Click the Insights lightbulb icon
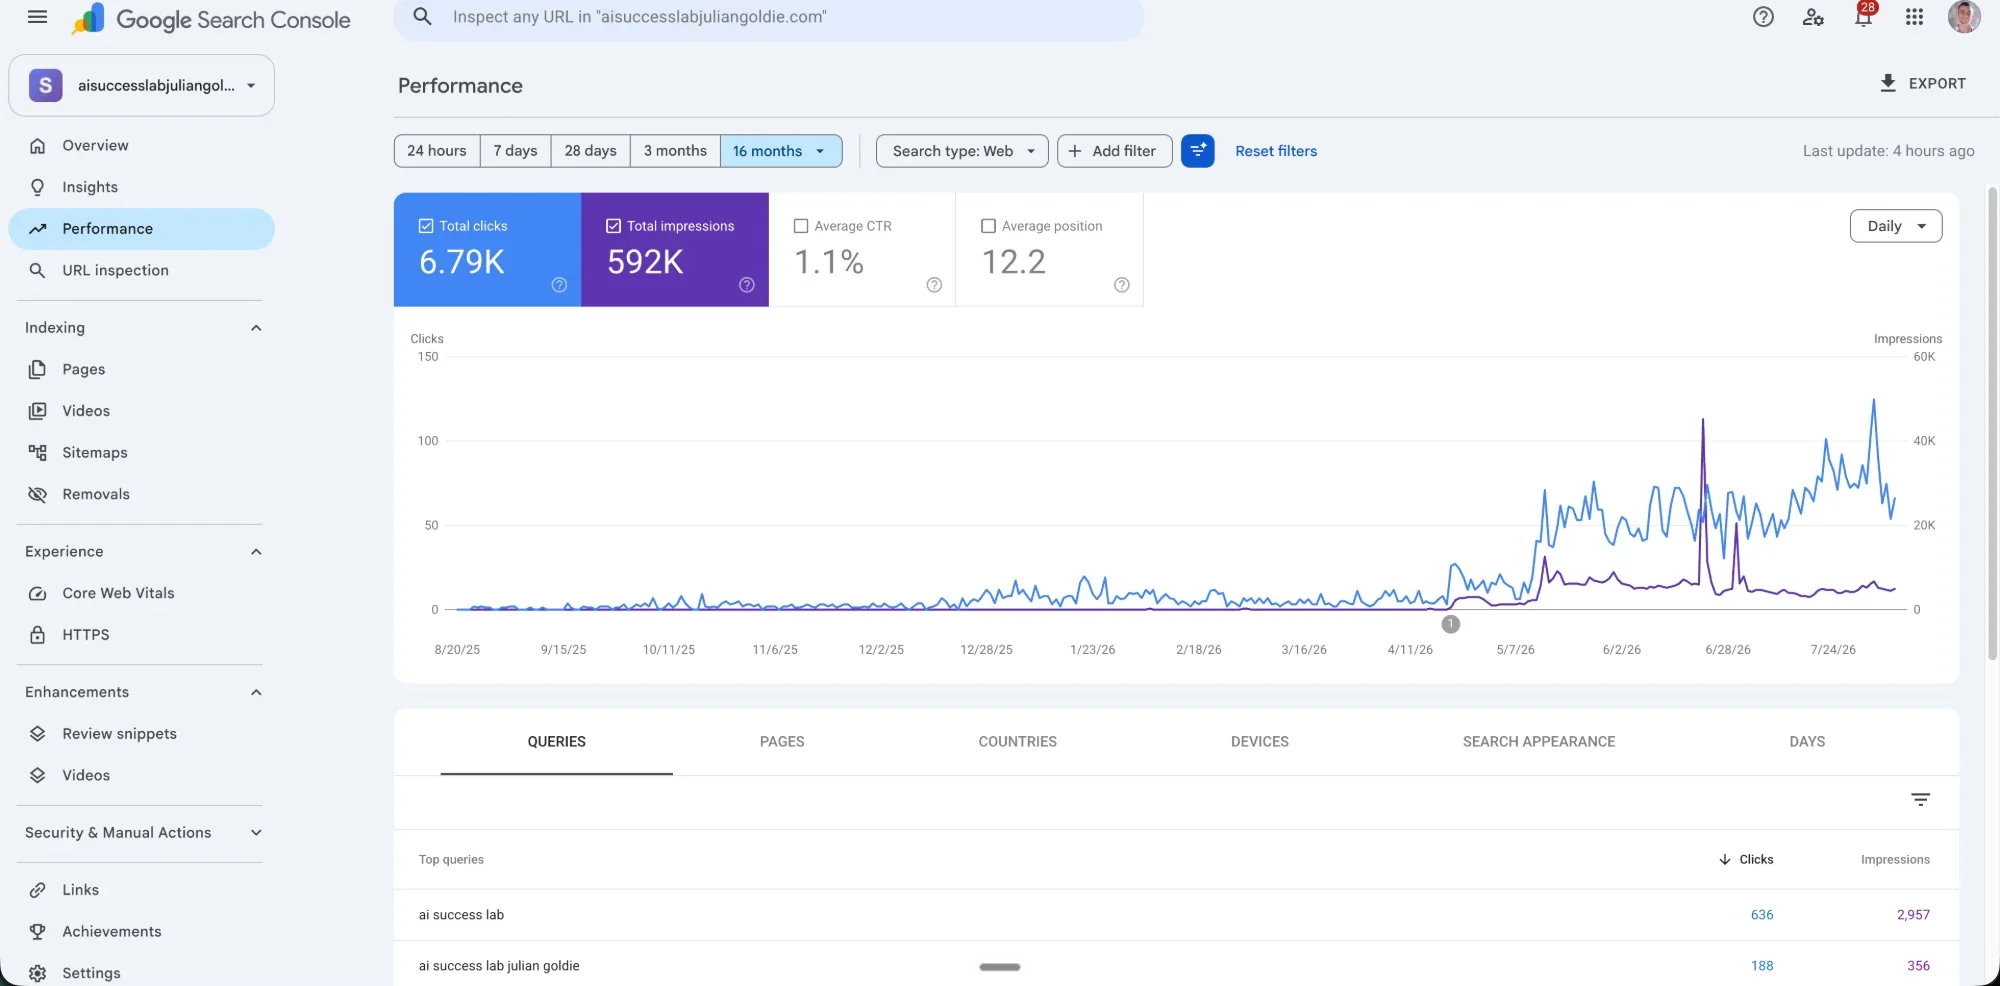Screen dimensions: 2000x986 point(37,187)
